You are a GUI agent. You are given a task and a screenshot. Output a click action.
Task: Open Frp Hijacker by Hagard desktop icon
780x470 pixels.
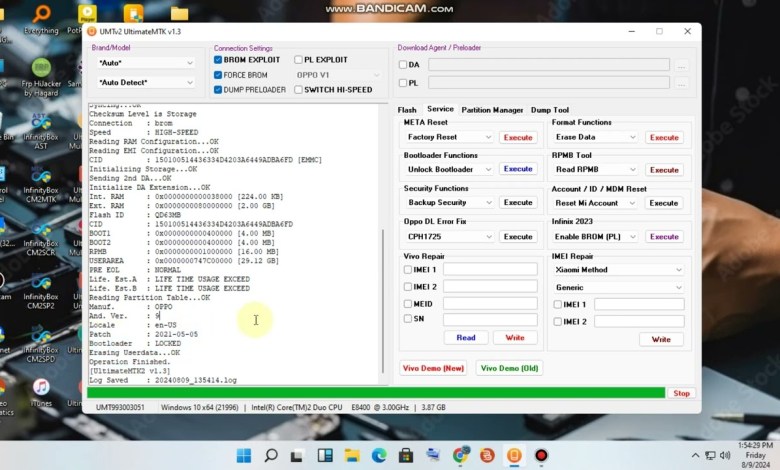[41, 78]
